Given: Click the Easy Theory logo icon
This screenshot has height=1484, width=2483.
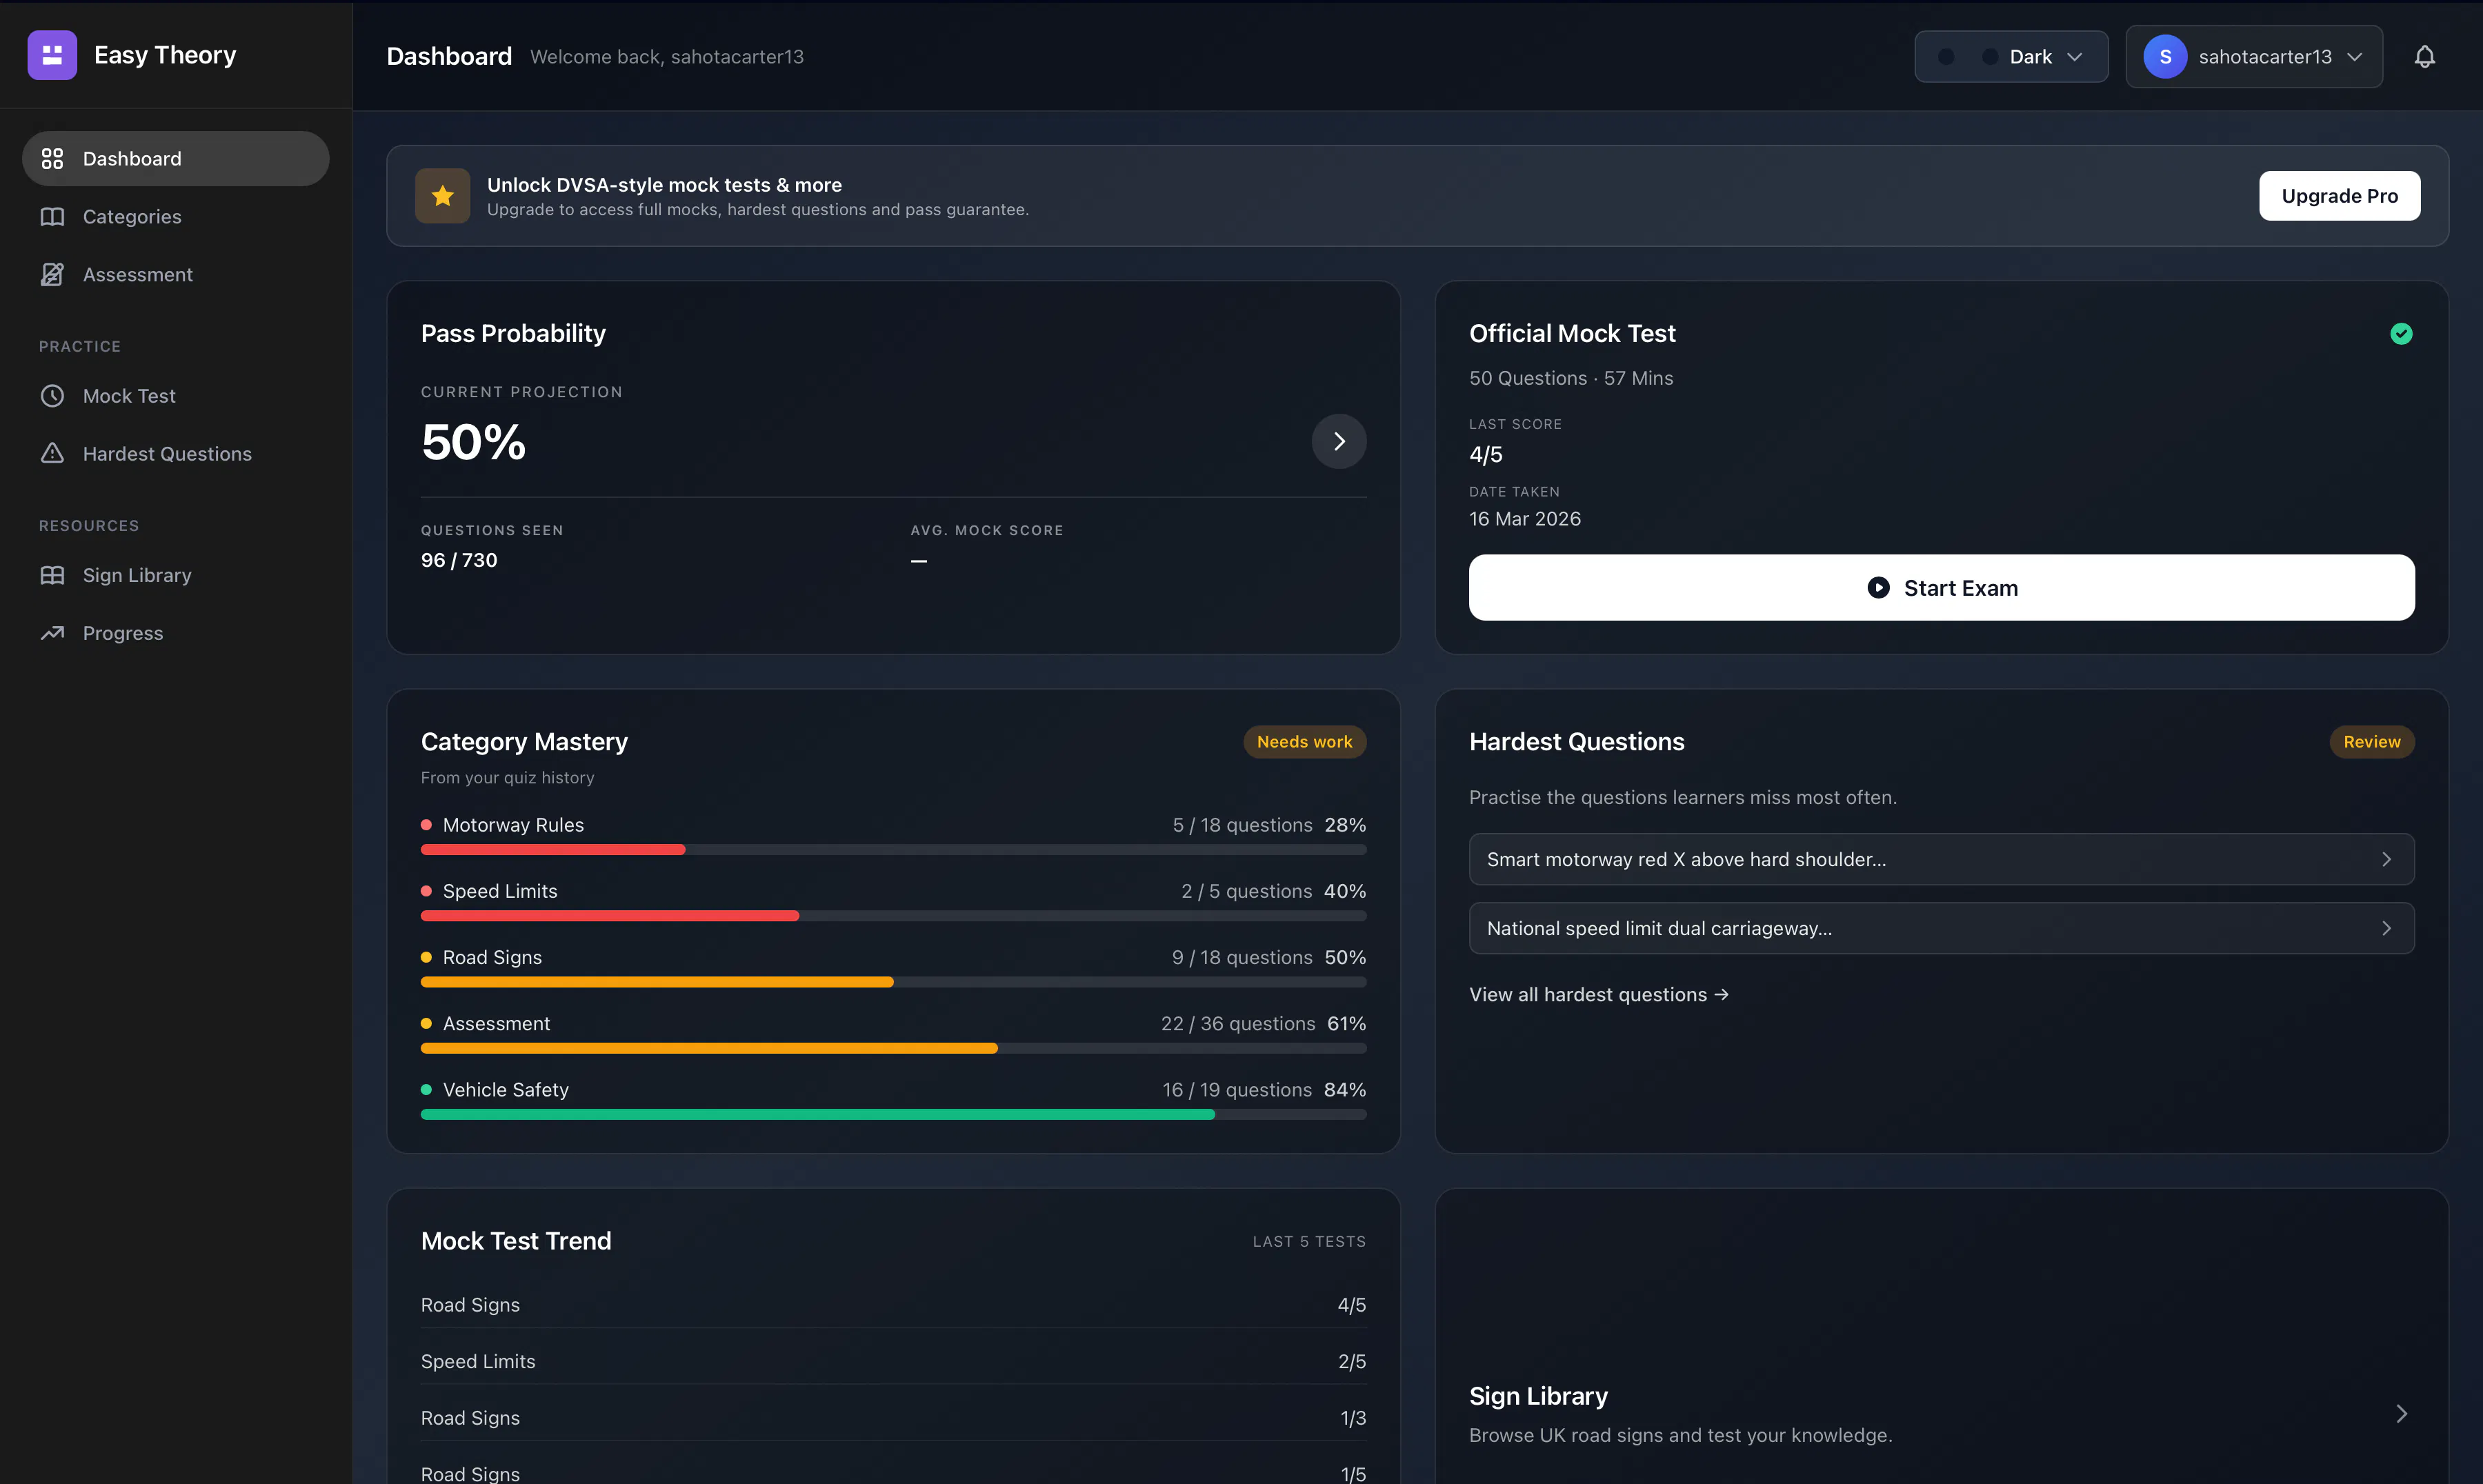Looking at the screenshot, I should pos(52,55).
